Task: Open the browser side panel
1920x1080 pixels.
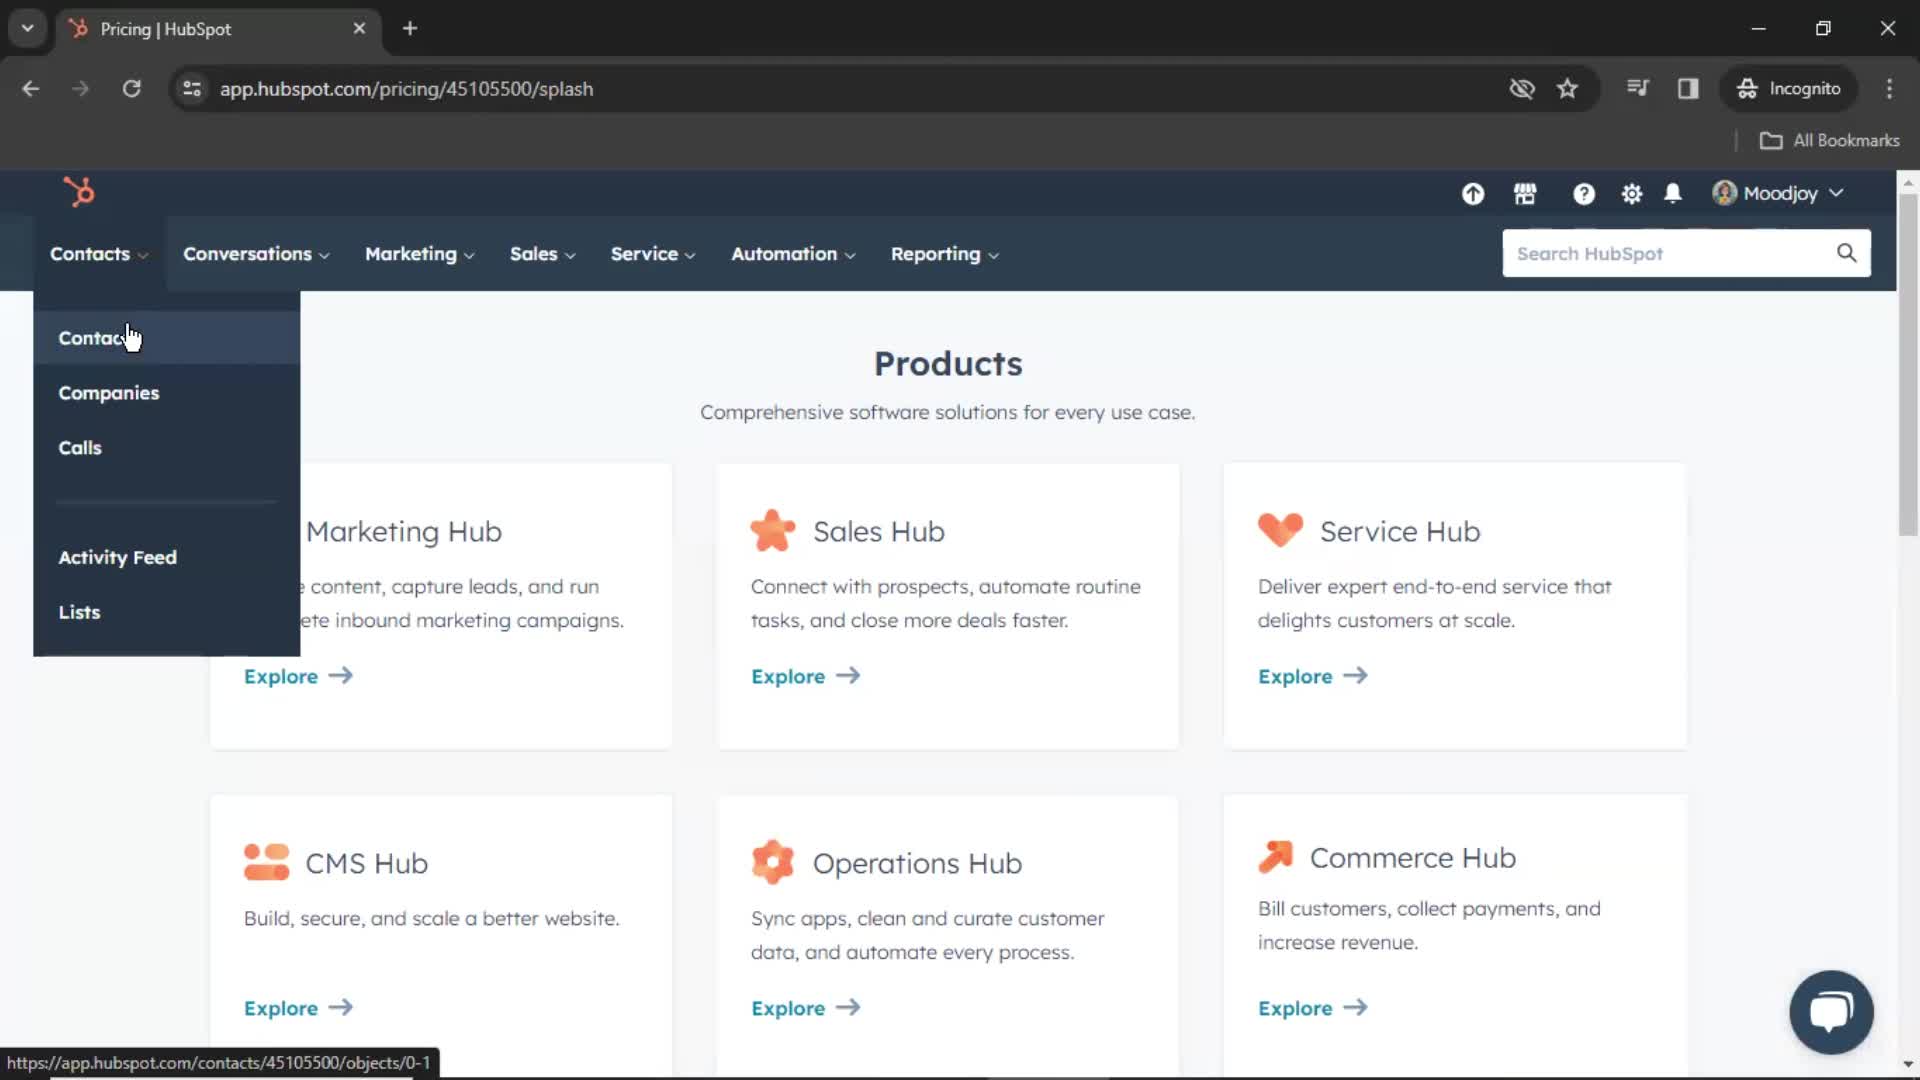Action: click(x=1688, y=89)
